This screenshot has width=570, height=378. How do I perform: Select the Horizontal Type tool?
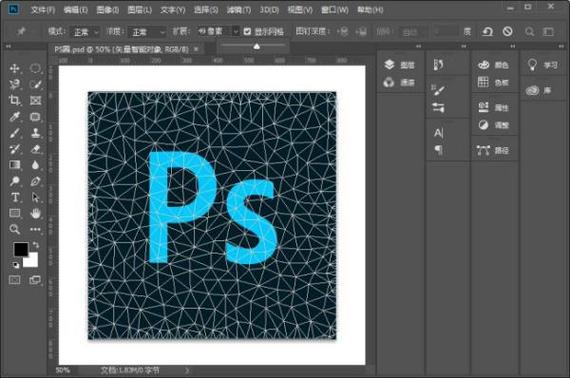[15, 197]
